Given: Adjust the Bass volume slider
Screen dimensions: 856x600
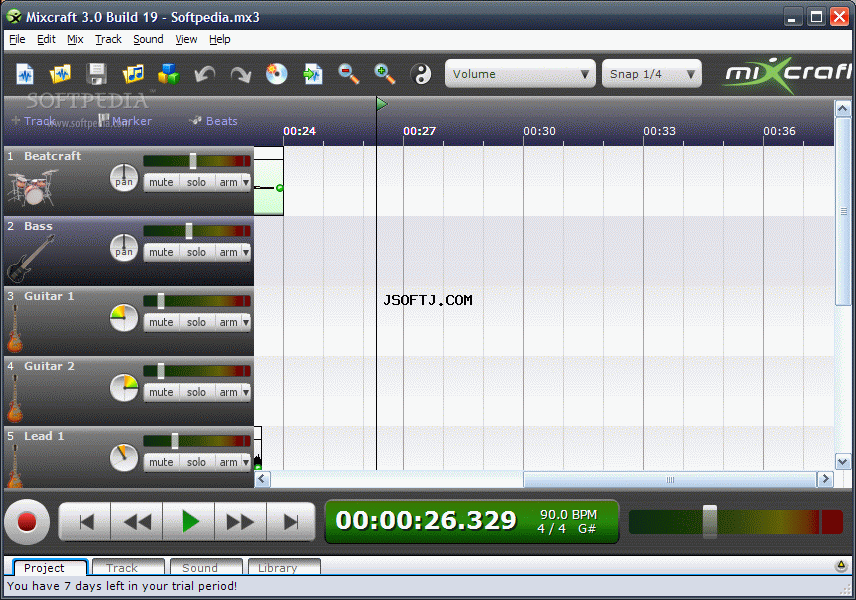Looking at the screenshot, I should click(189, 230).
